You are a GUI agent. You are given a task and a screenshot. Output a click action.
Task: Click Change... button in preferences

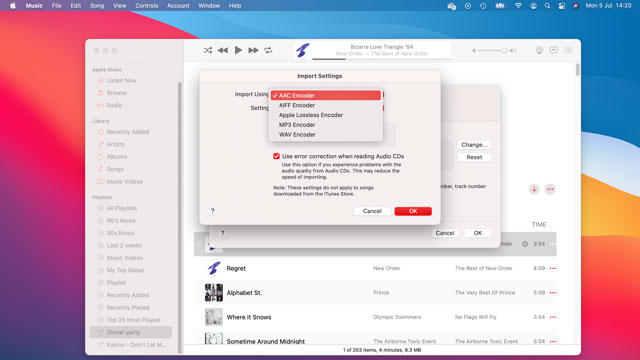(474, 145)
